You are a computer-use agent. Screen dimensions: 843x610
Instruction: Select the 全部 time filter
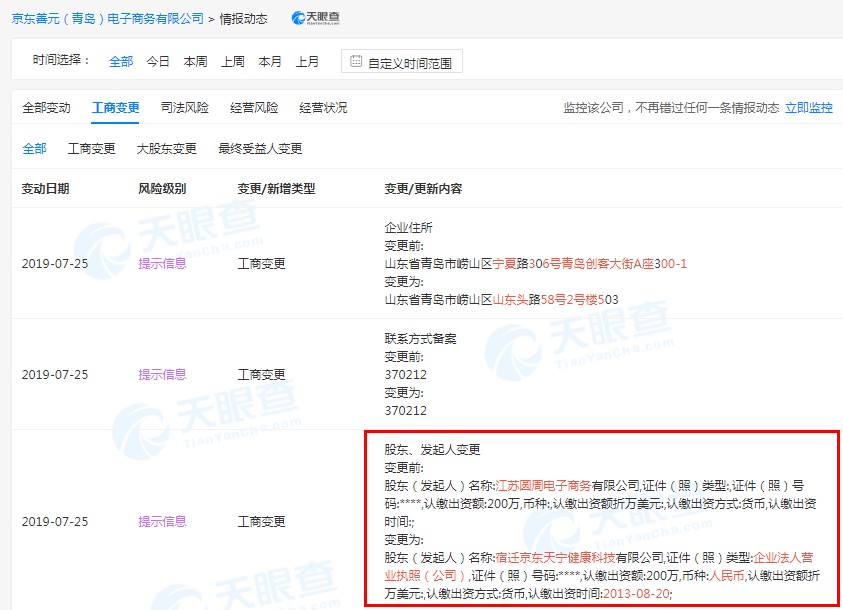tap(121, 61)
